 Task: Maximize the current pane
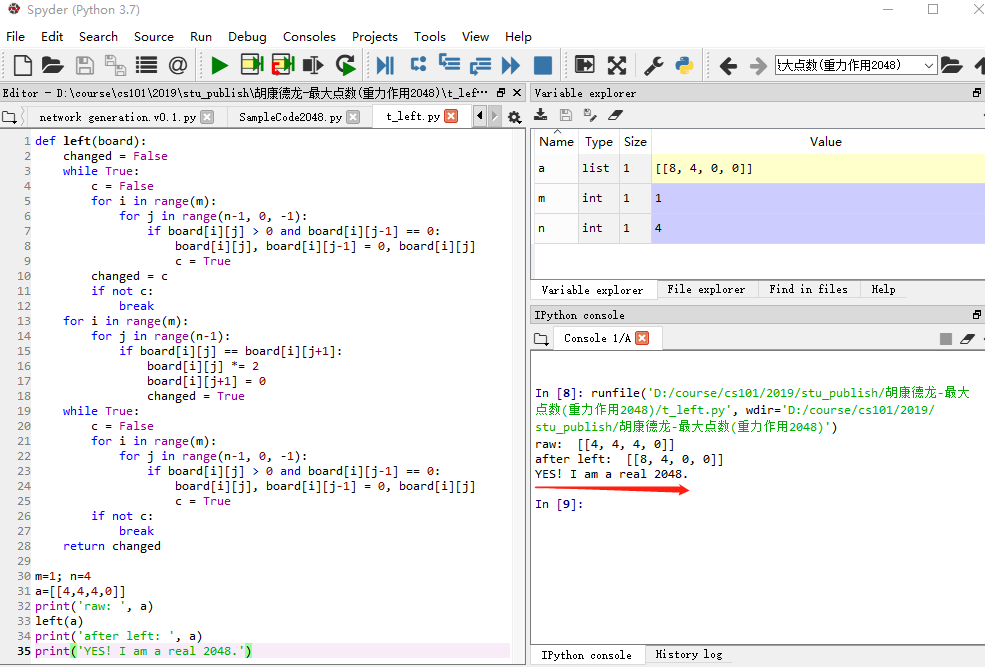click(x=585, y=65)
